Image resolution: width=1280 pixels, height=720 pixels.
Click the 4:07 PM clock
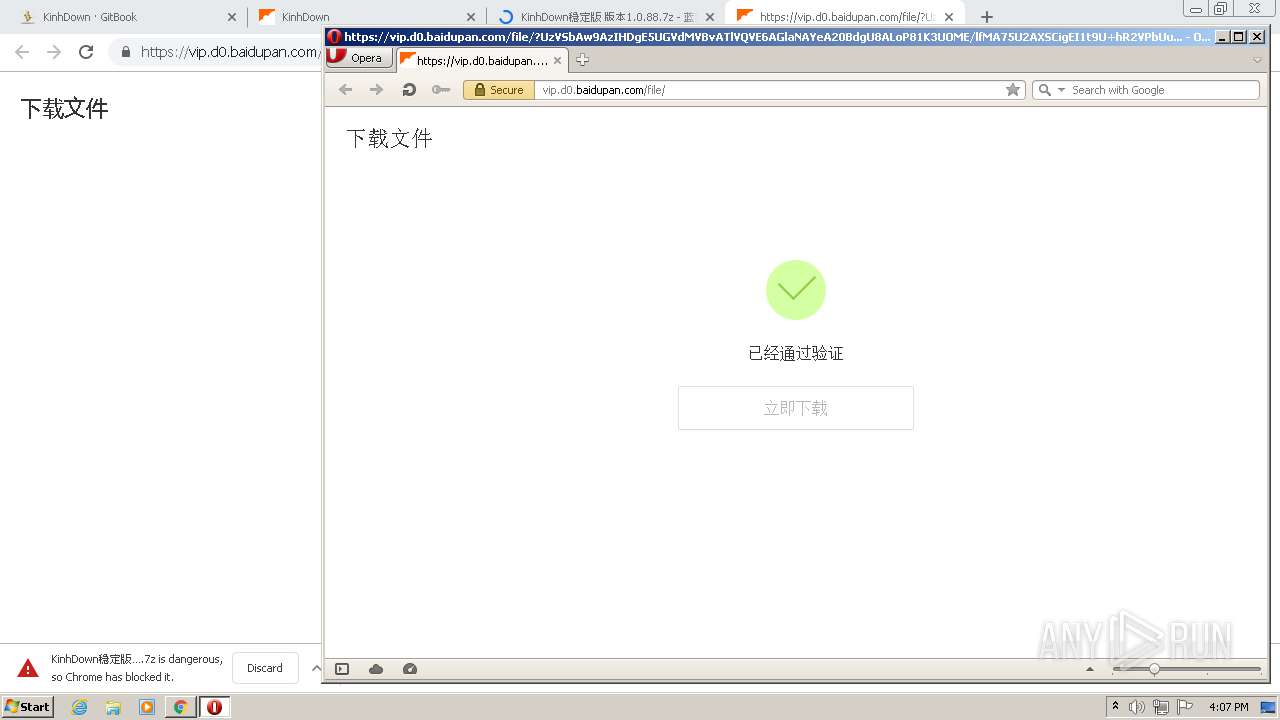1229,707
